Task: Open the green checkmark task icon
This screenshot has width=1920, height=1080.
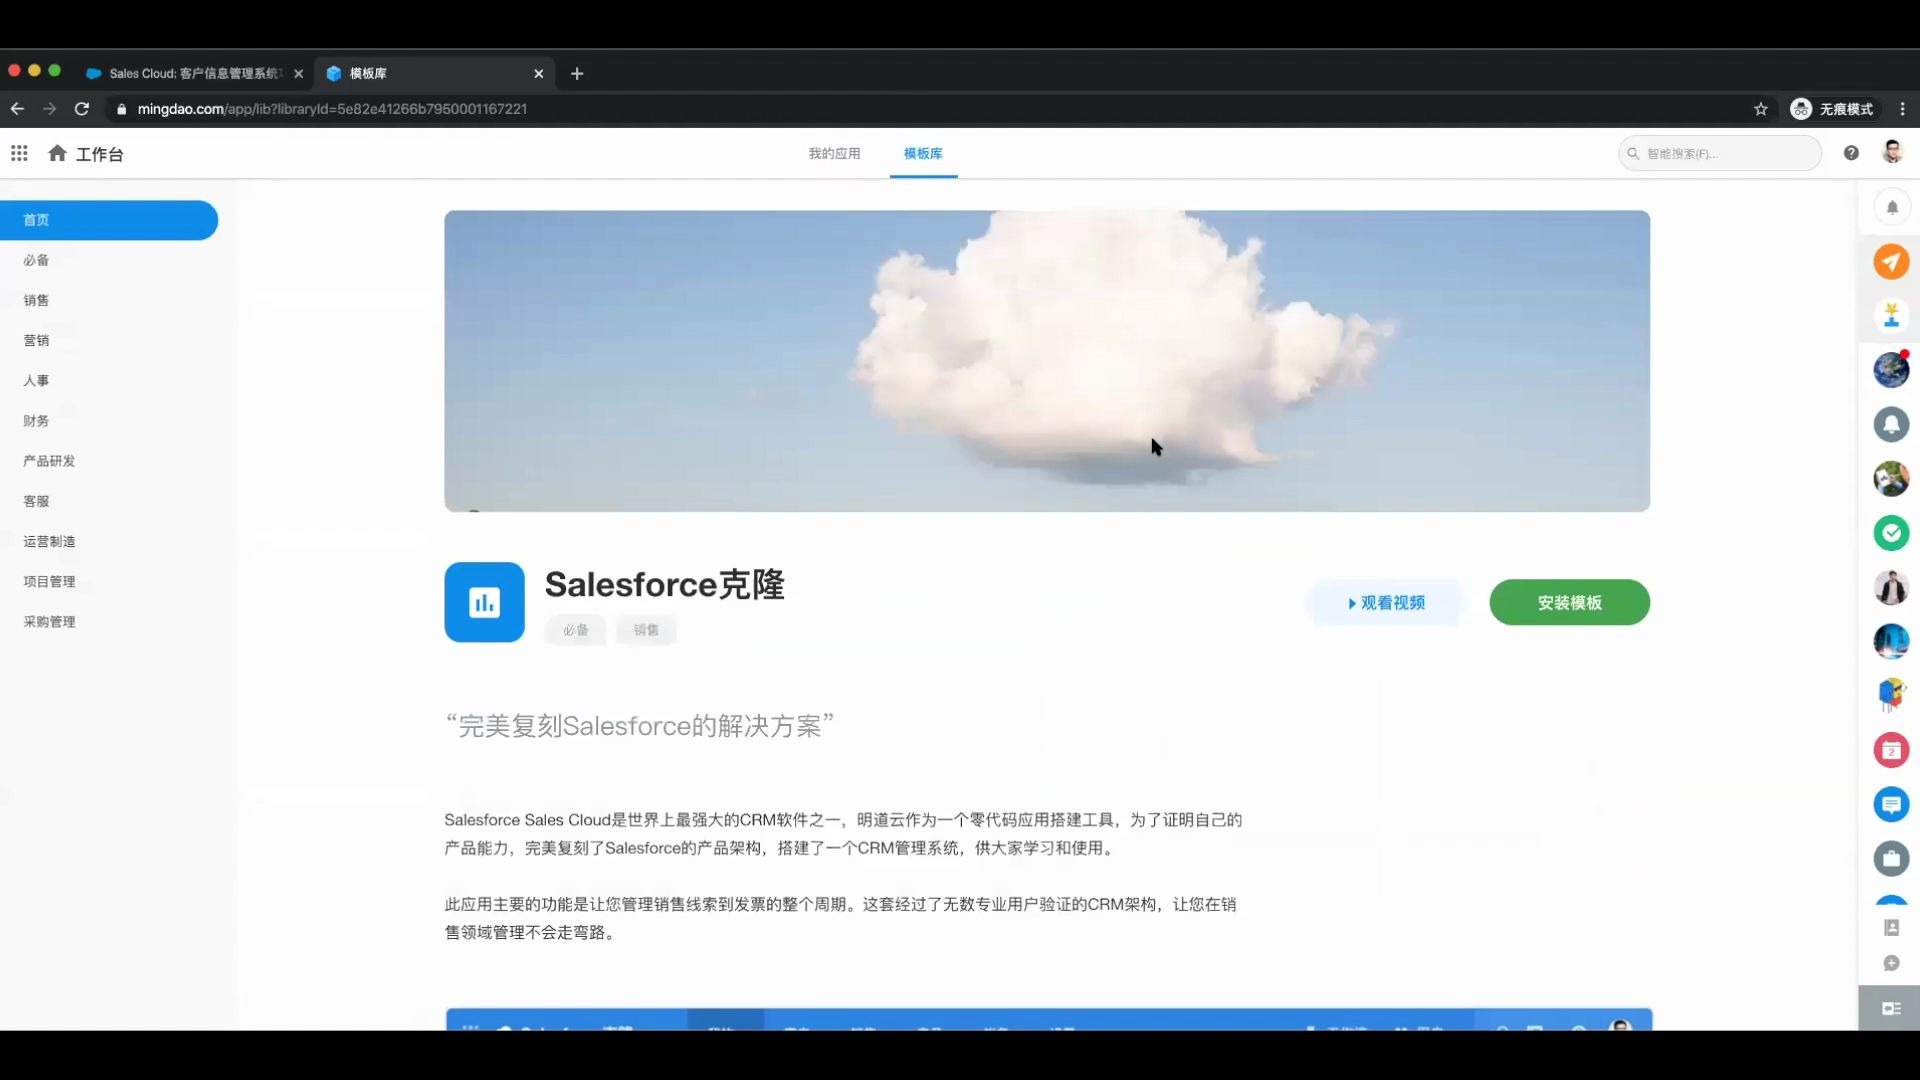Action: [1891, 533]
